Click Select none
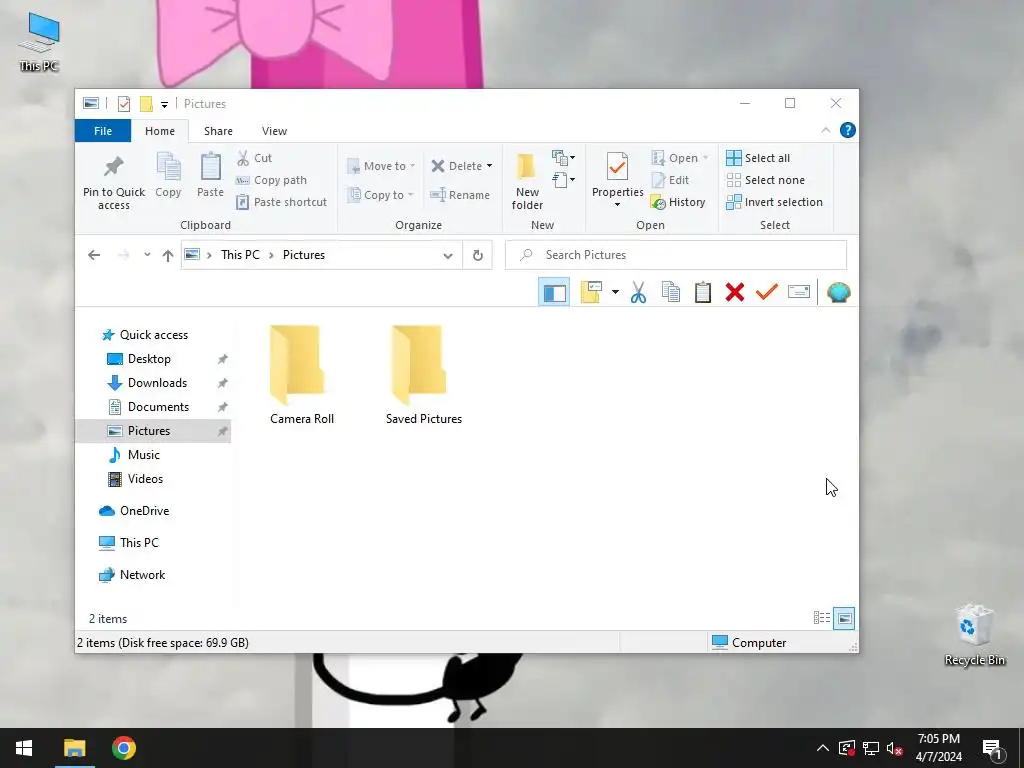The width and height of the screenshot is (1024, 768). point(765,180)
